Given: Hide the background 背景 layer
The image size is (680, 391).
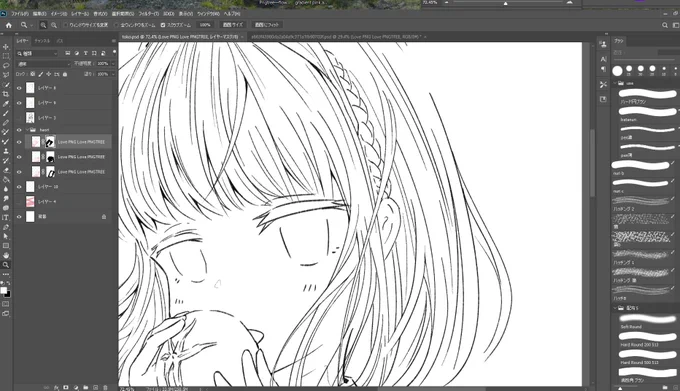Looking at the screenshot, I should 19,217.
